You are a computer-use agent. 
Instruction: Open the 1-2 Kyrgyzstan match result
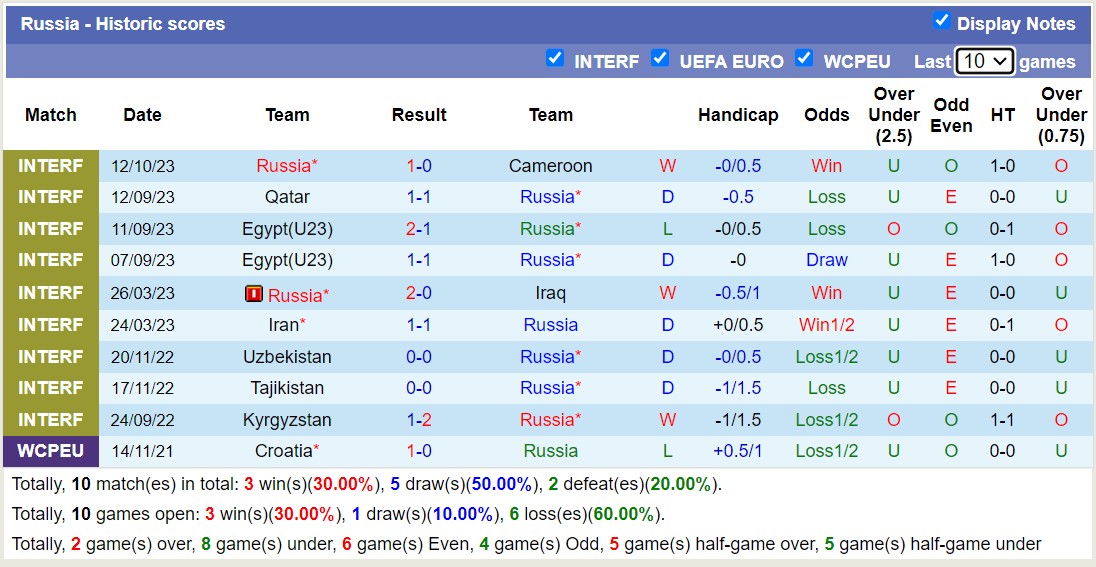pos(418,420)
